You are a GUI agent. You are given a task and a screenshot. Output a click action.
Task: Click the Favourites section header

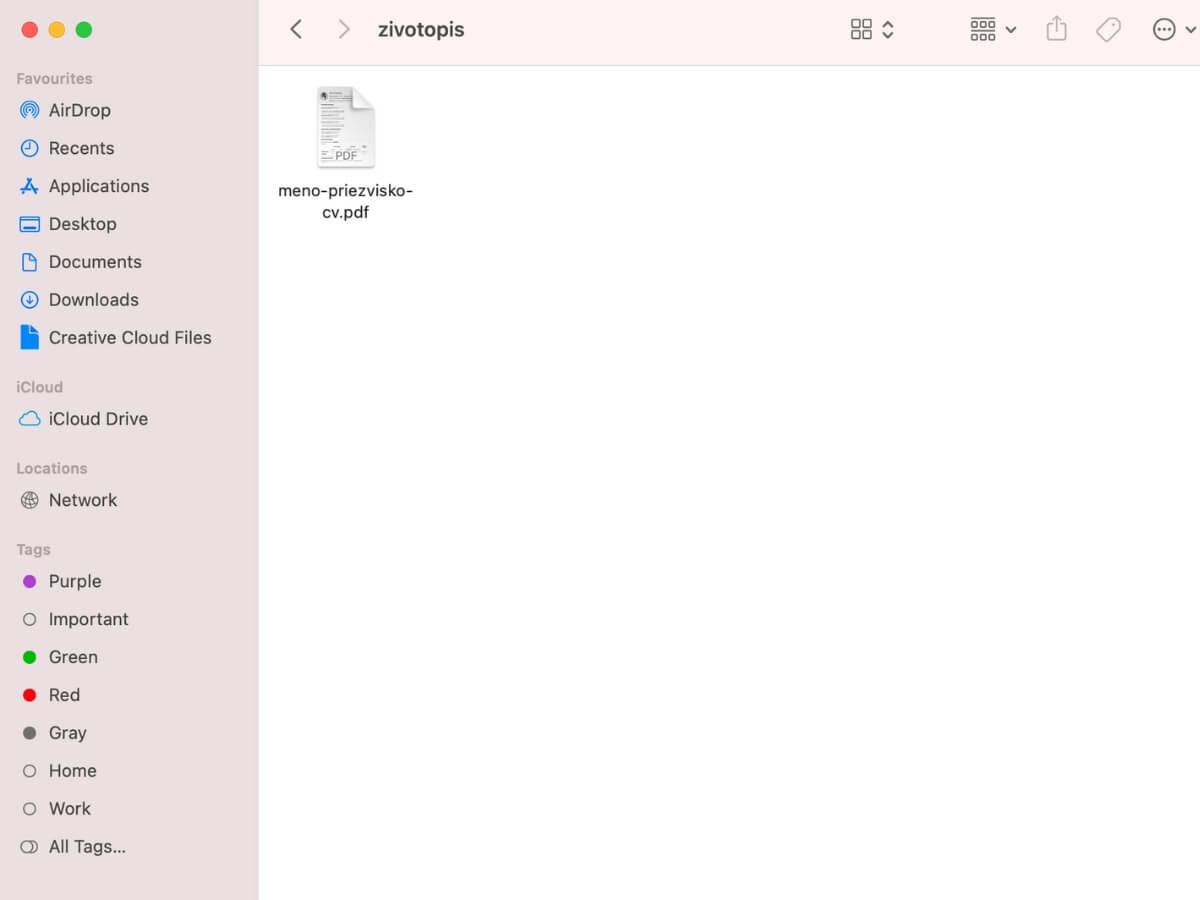54,78
